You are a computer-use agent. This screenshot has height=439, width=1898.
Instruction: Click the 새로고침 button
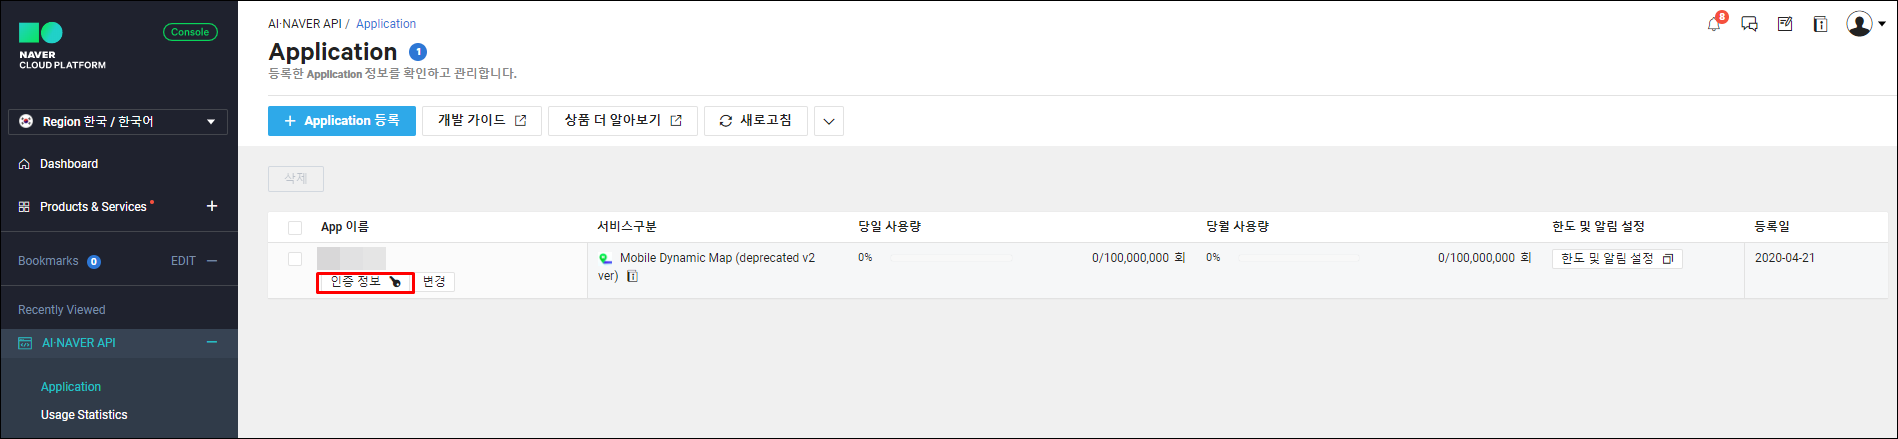point(756,121)
